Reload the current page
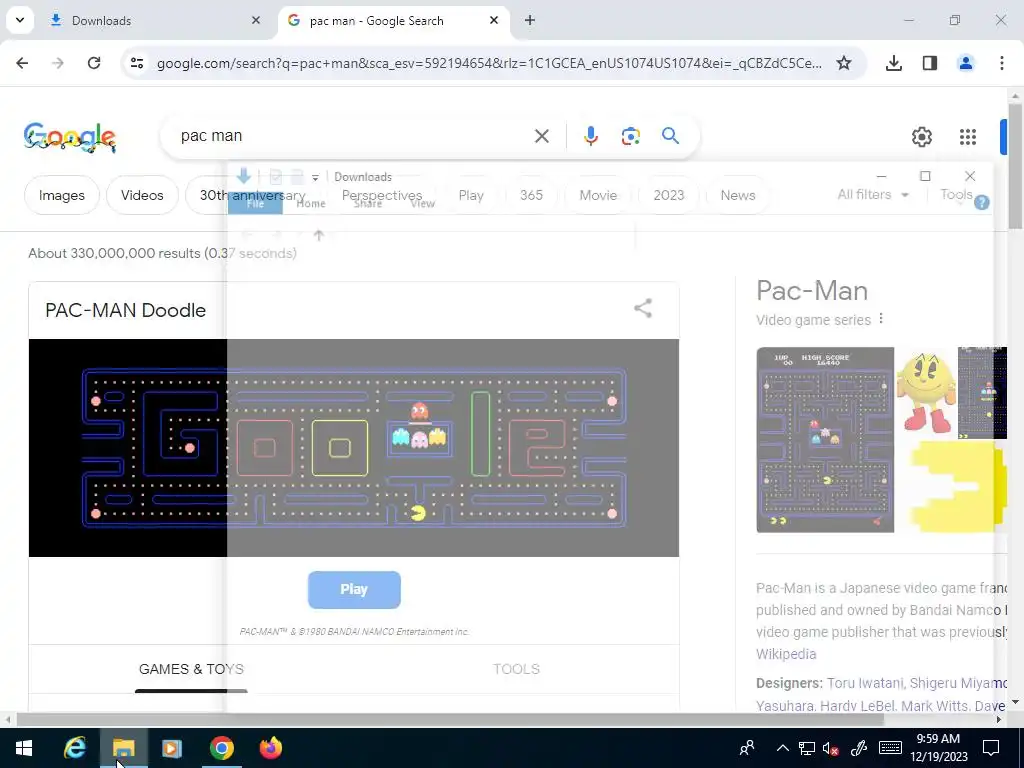 (94, 63)
